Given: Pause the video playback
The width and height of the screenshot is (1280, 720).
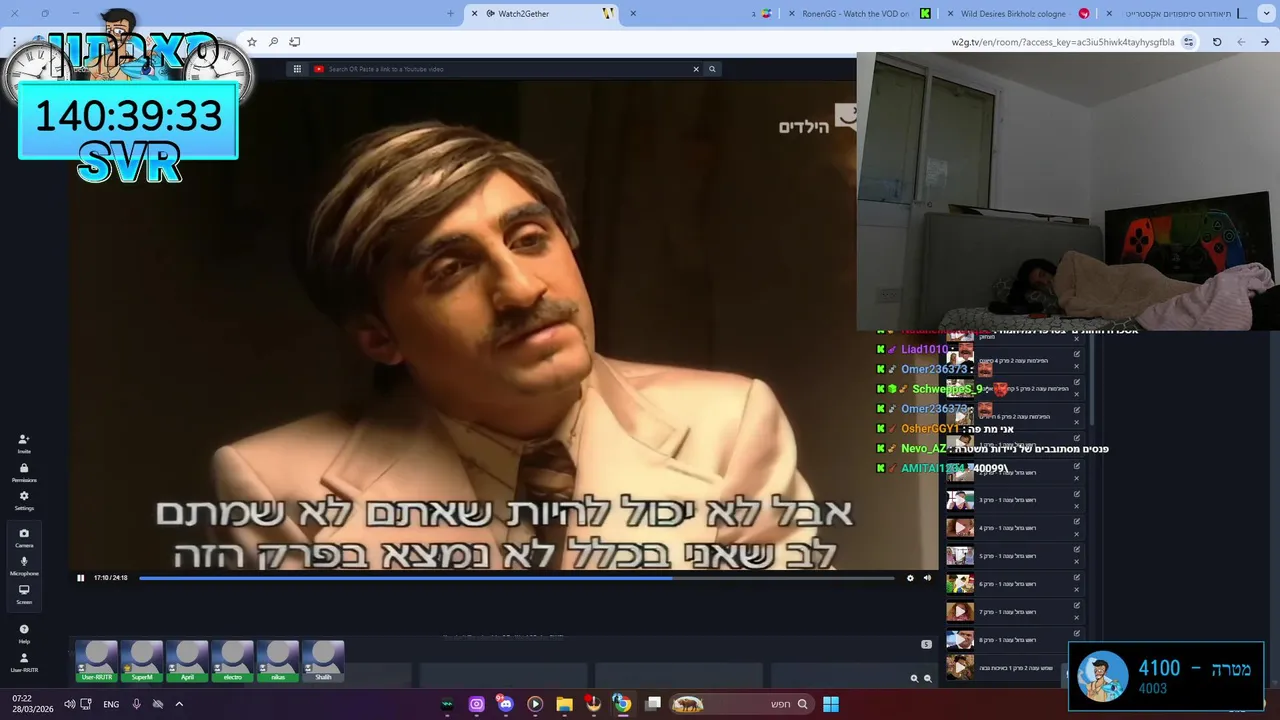Looking at the screenshot, I should coord(81,578).
